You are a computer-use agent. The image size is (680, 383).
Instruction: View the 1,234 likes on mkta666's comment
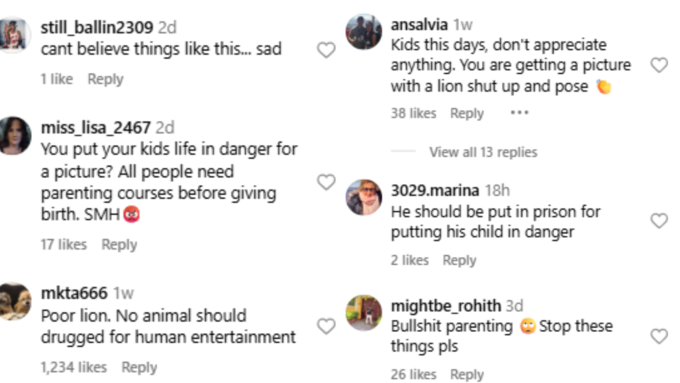click(74, 367)
